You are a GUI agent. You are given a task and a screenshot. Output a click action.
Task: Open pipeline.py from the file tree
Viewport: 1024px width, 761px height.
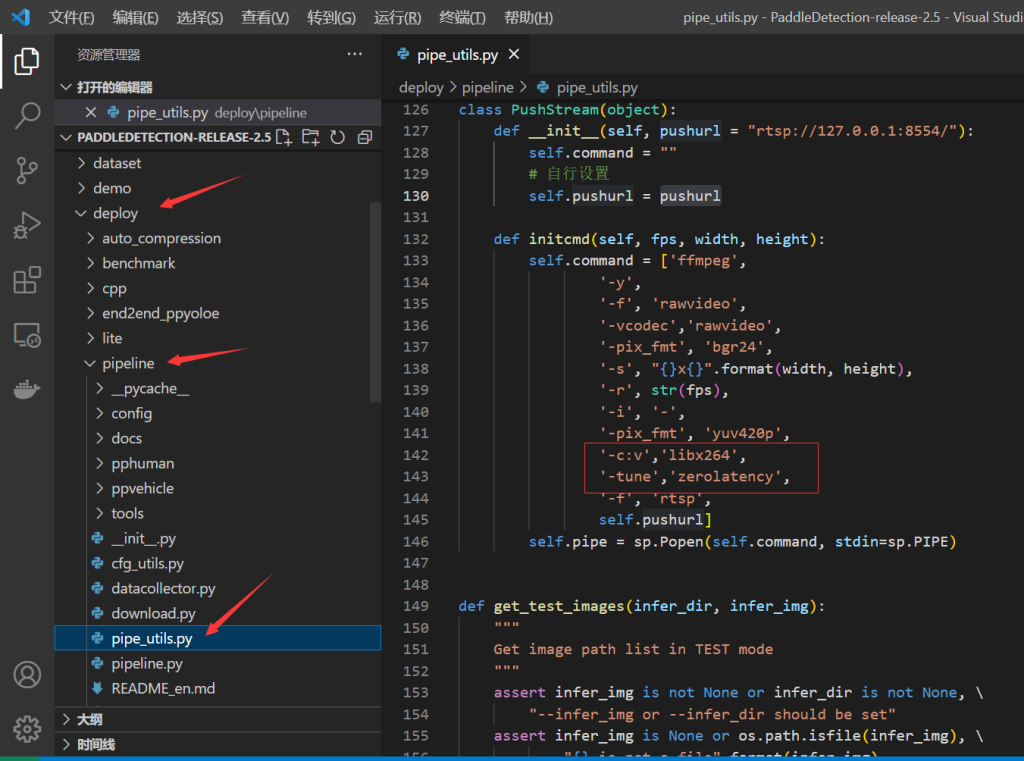point(146,663)
